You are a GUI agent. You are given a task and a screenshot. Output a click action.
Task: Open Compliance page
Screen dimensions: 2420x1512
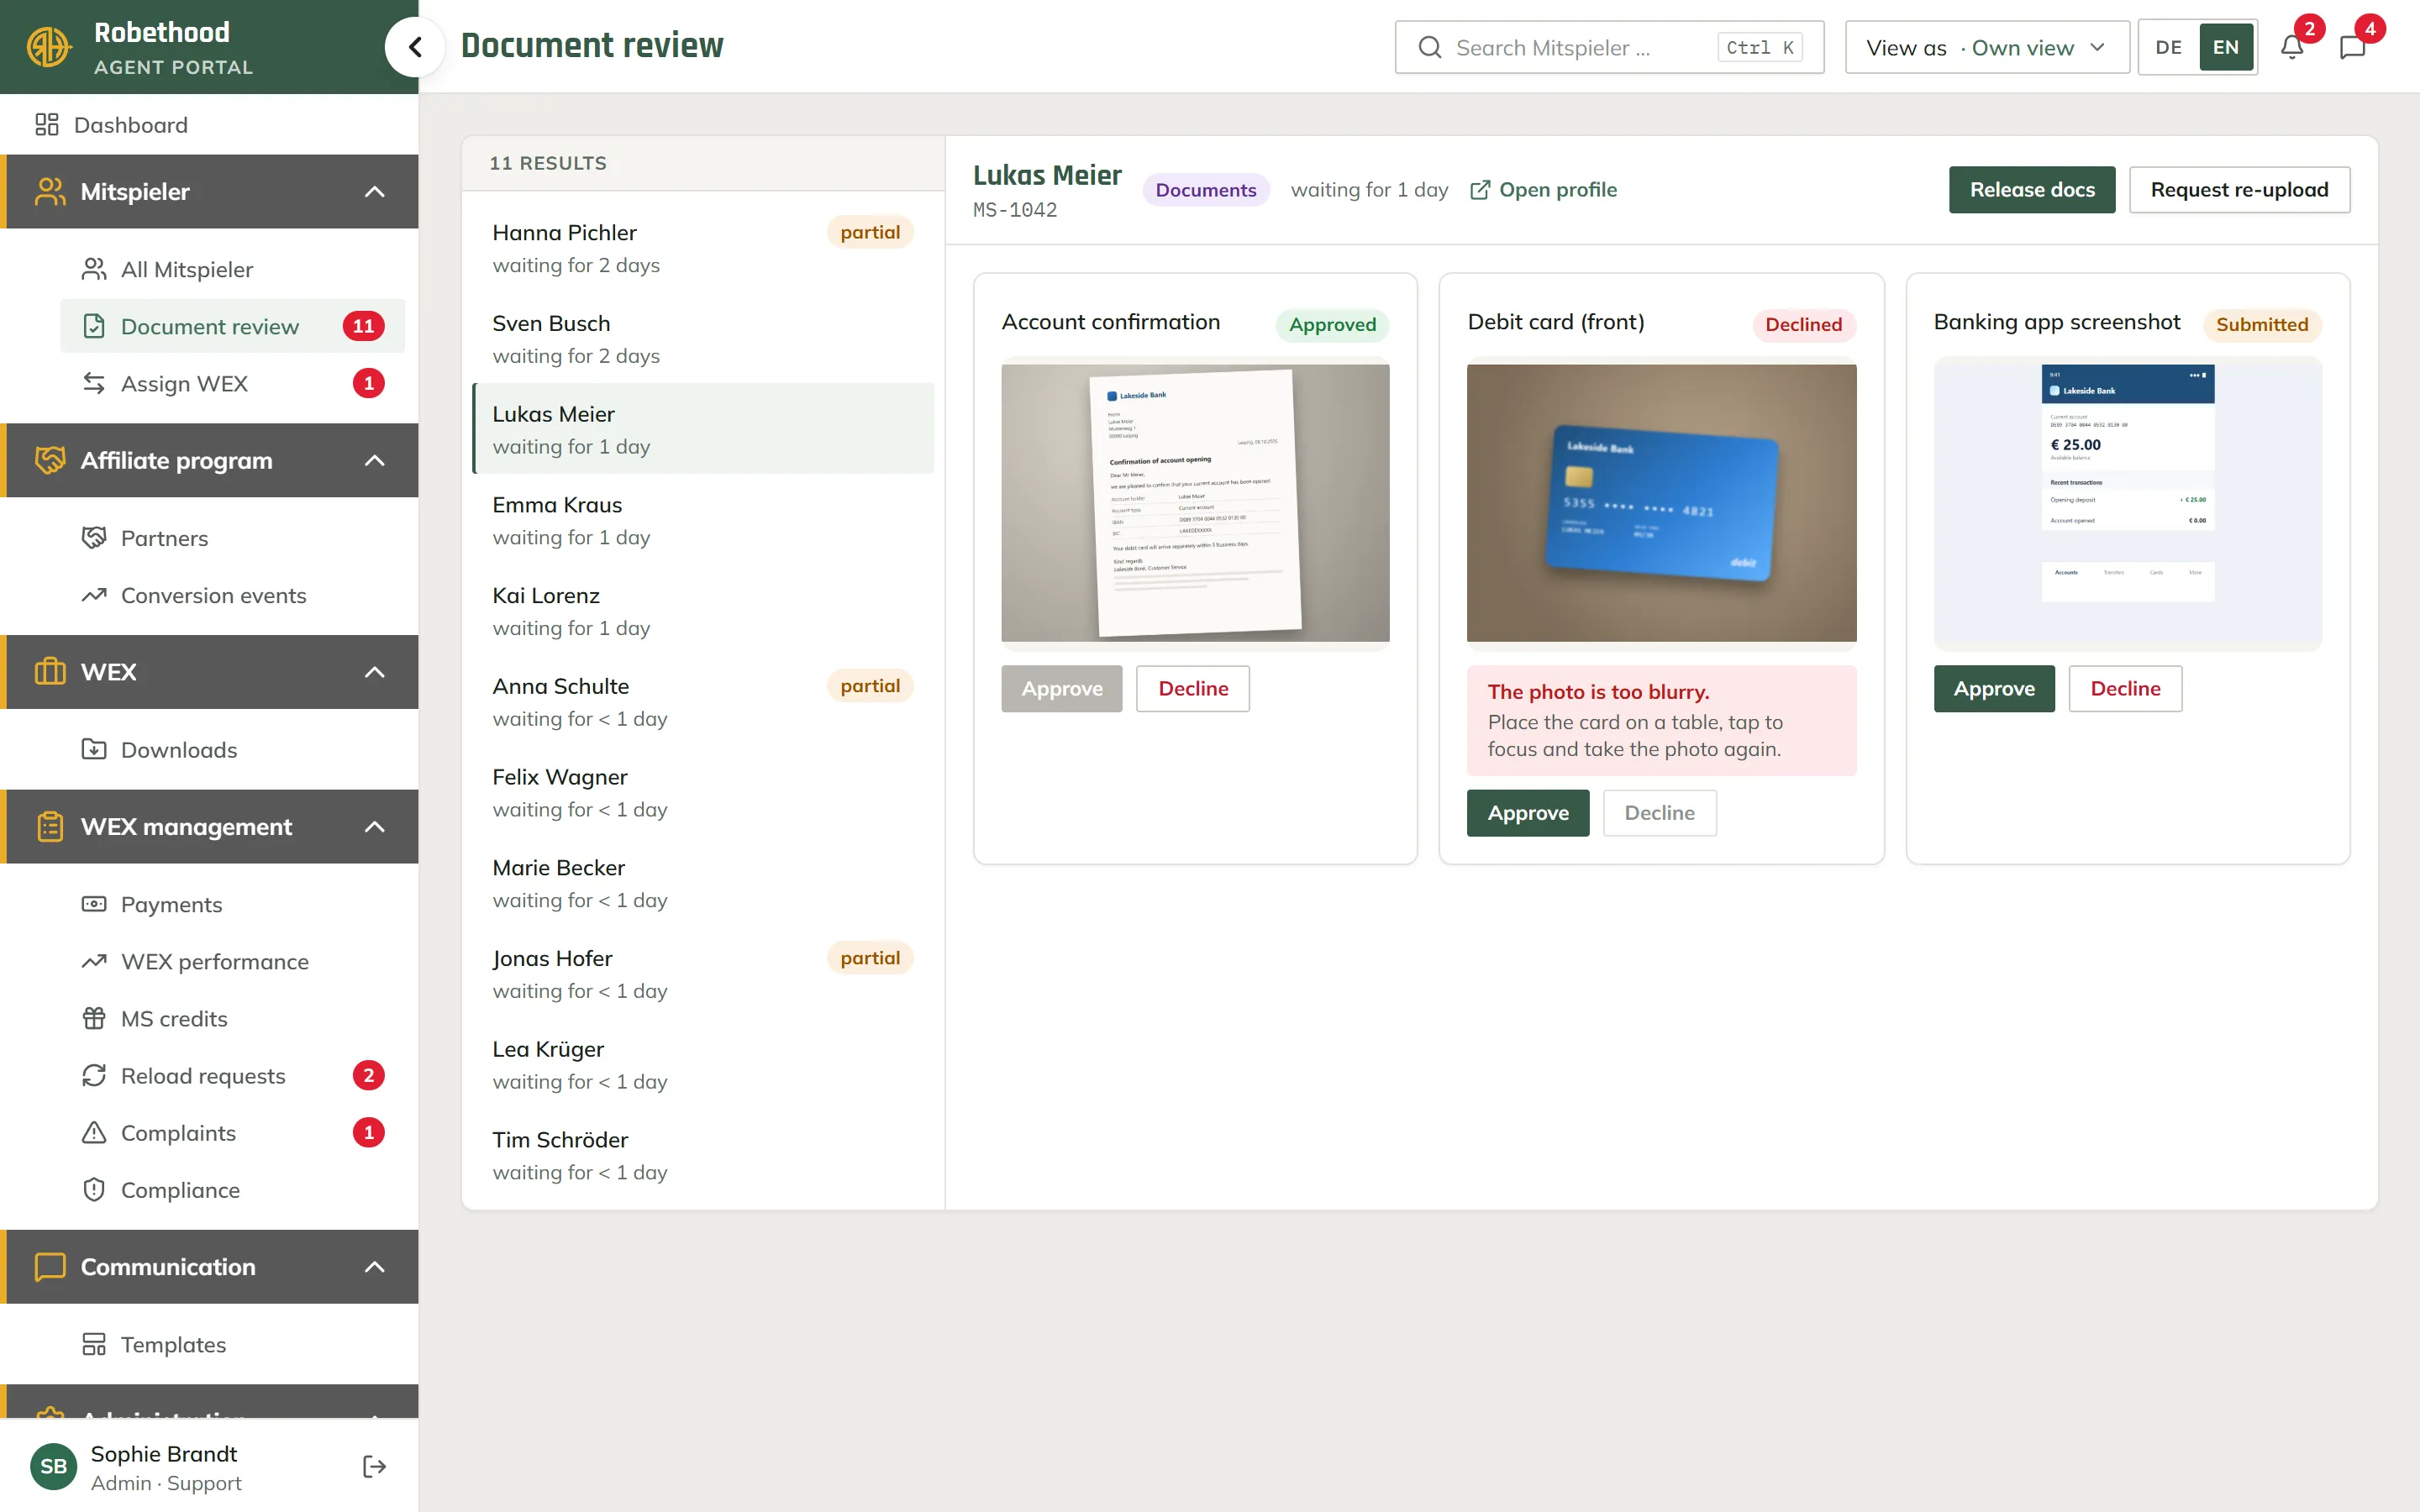pos(232,1189)
